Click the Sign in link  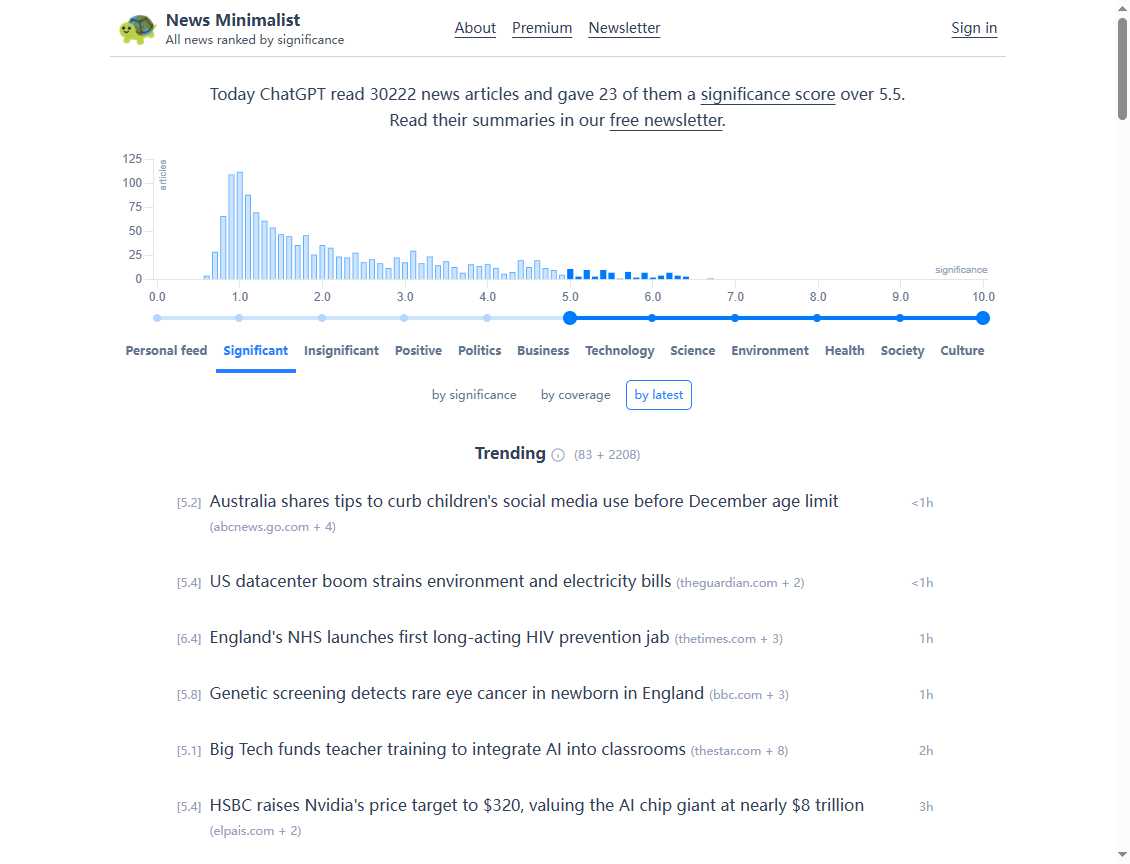click(x=973, y=28)
